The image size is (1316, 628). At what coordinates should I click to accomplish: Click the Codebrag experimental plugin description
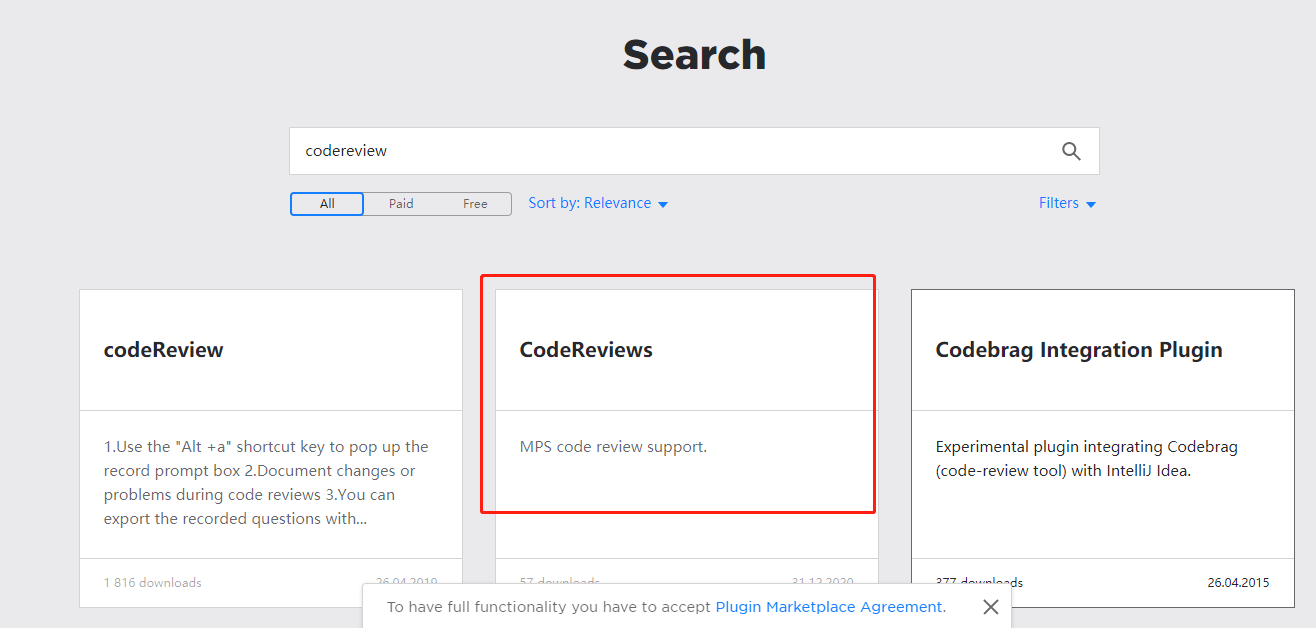[x=1087, y=459]
